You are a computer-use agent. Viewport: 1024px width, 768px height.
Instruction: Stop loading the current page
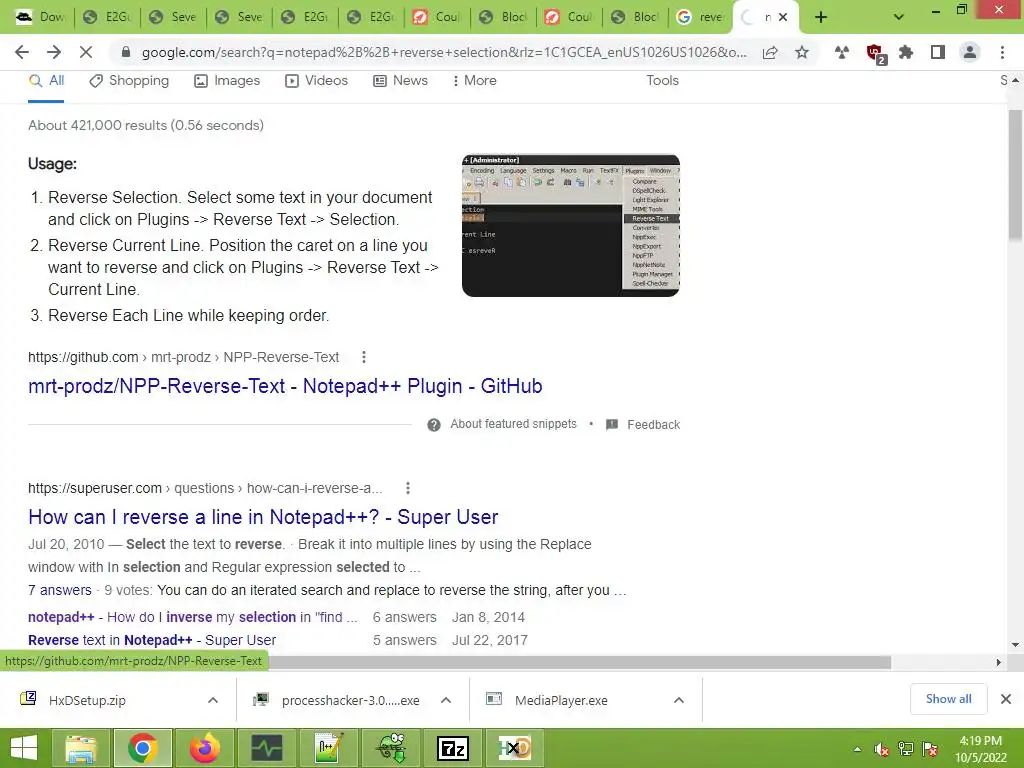point(86,52)
